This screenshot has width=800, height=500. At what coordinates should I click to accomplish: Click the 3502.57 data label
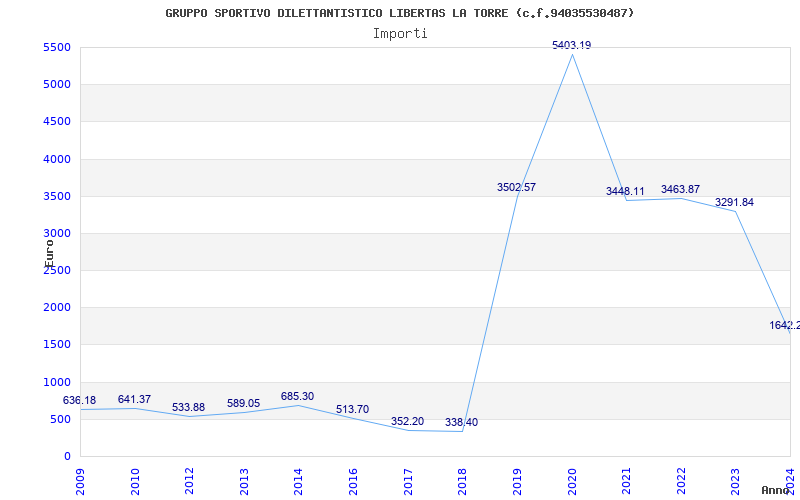tap(516, 187)
